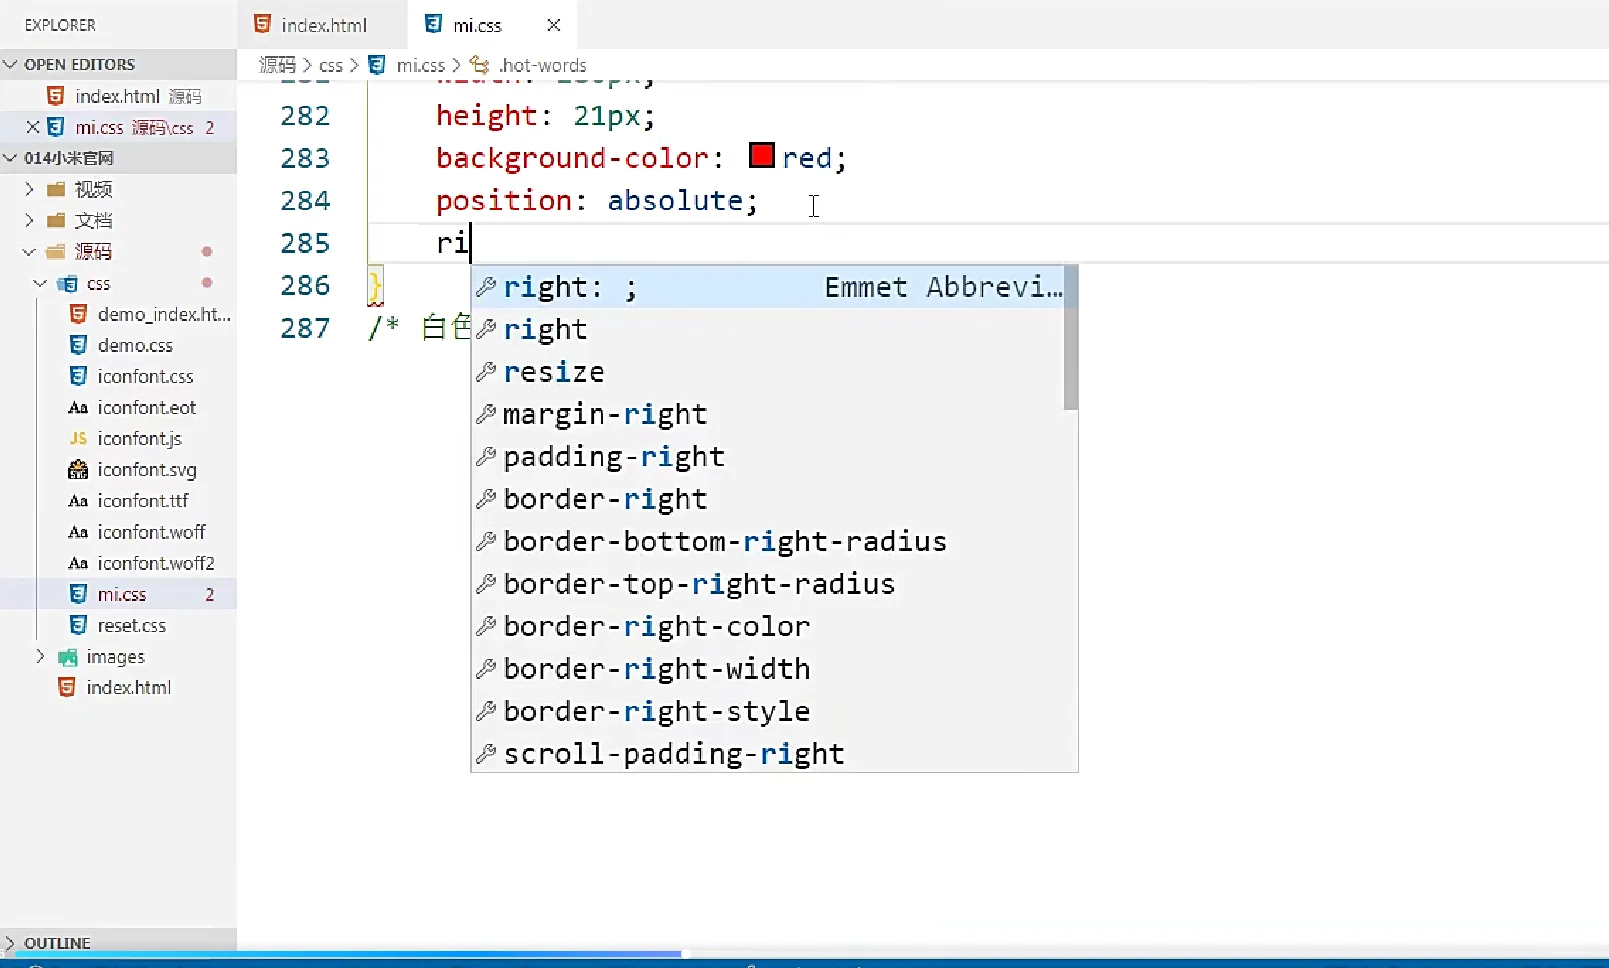Click the CSS icon beside reset.css

78,625
